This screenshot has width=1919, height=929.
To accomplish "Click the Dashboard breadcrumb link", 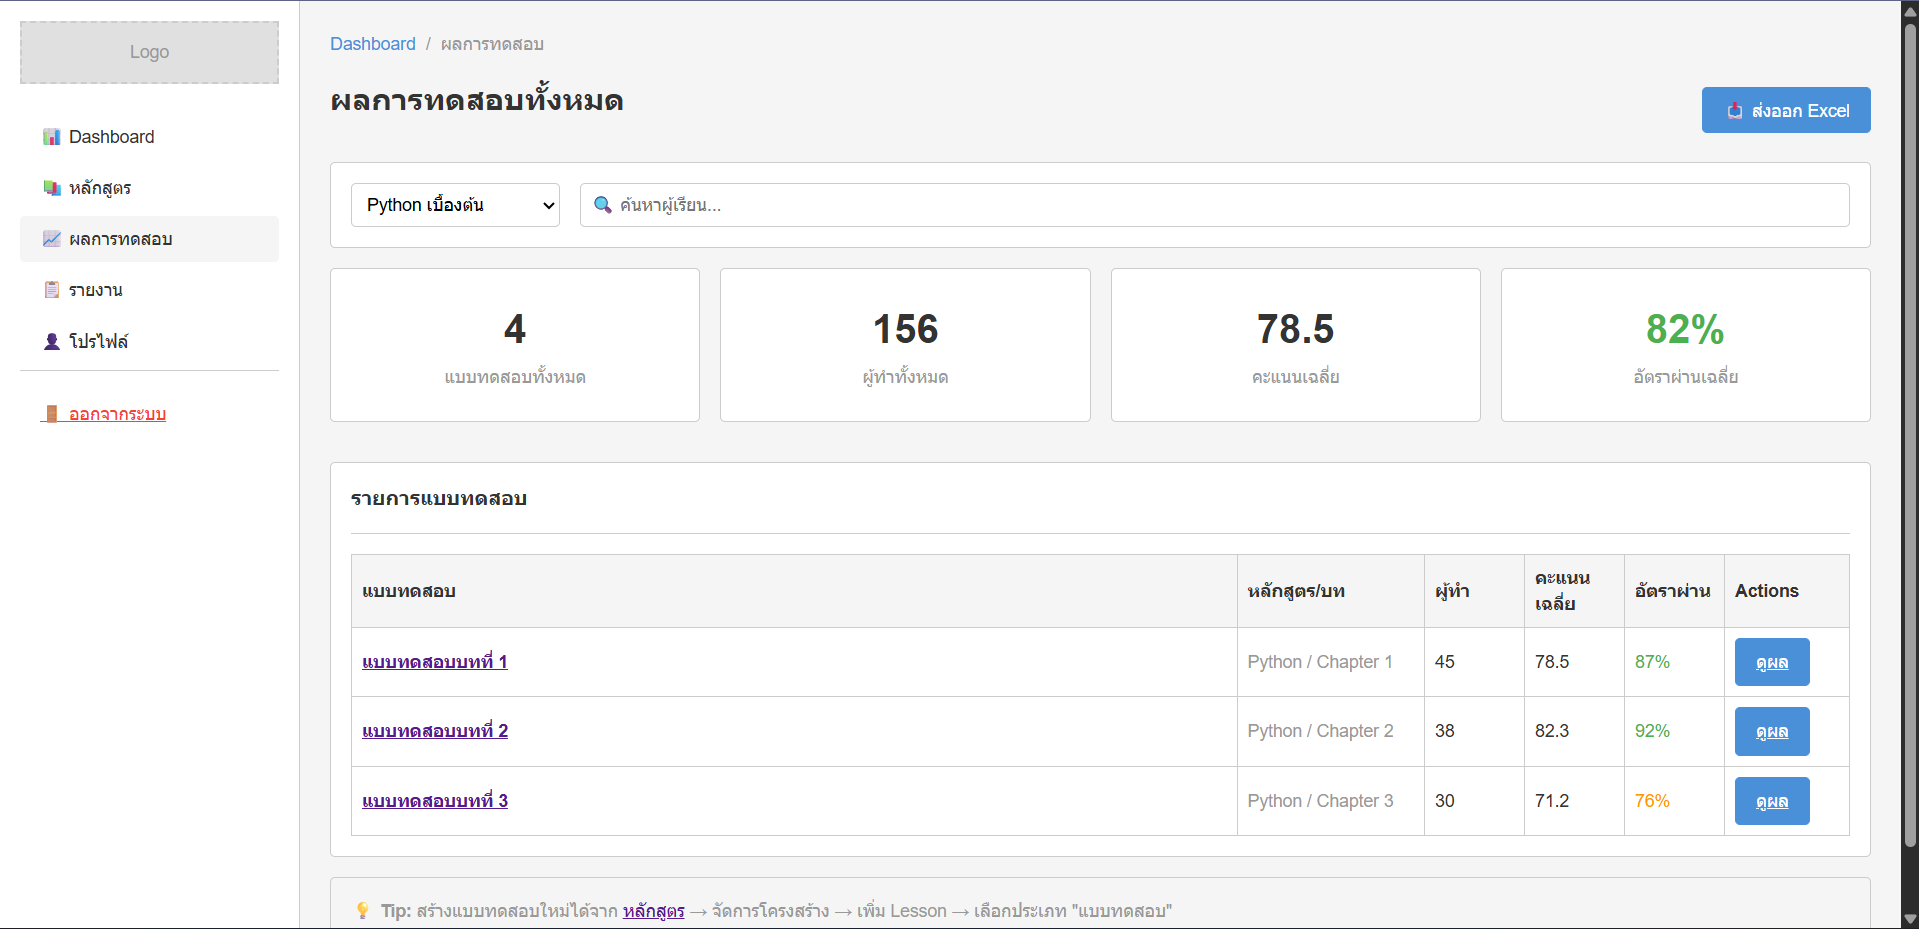I will pos(372,44).
